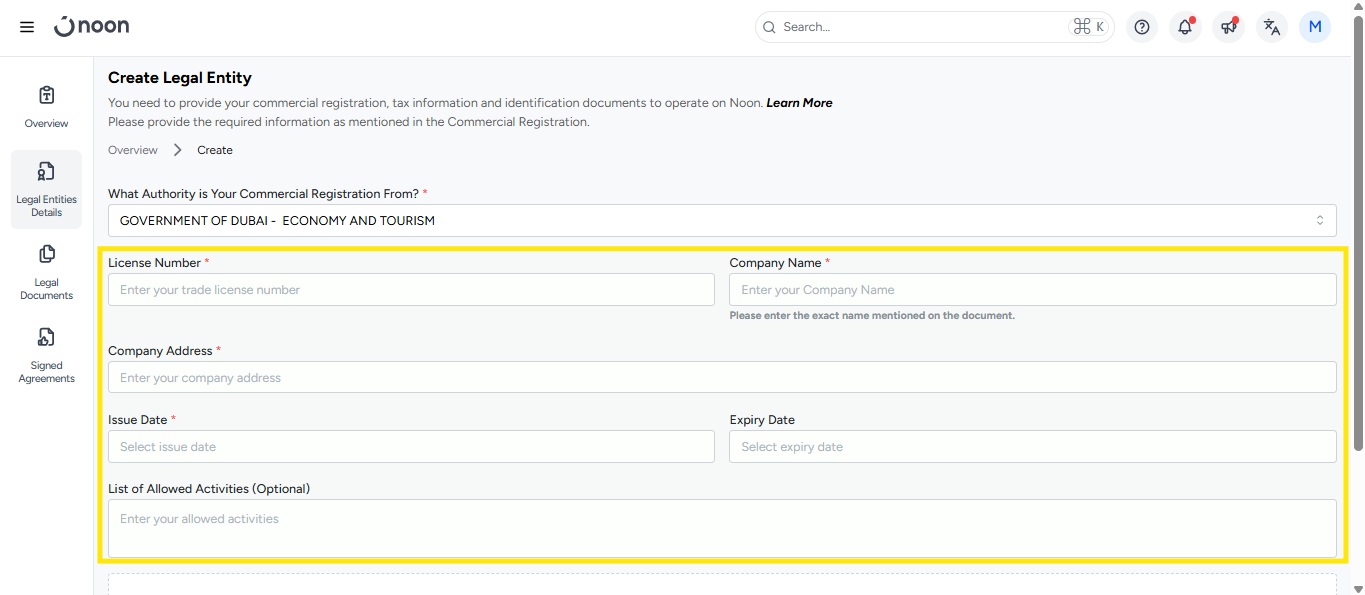Open the help question mark icon
The image size is (1365, 595).
coord(1142,27)
